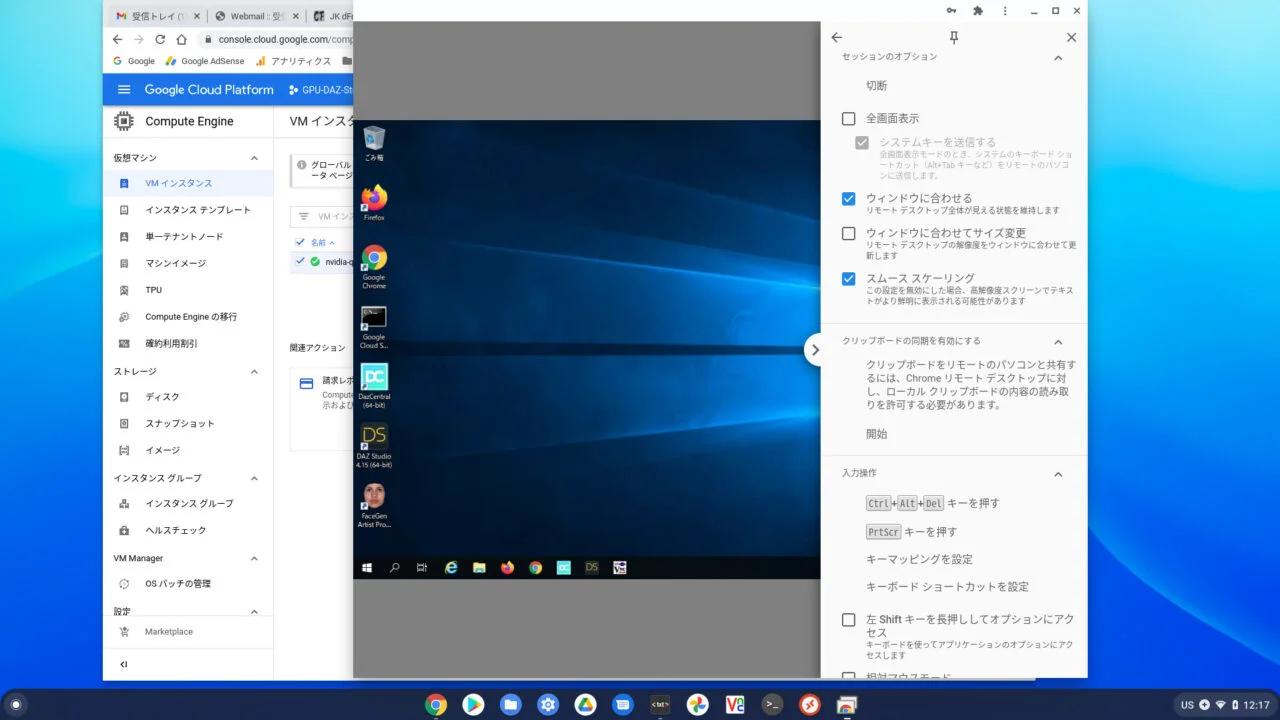Open Terminal app from ChromeOS shelf
The width and height of the screenshot is (1280, 720).
pos(772,704)
